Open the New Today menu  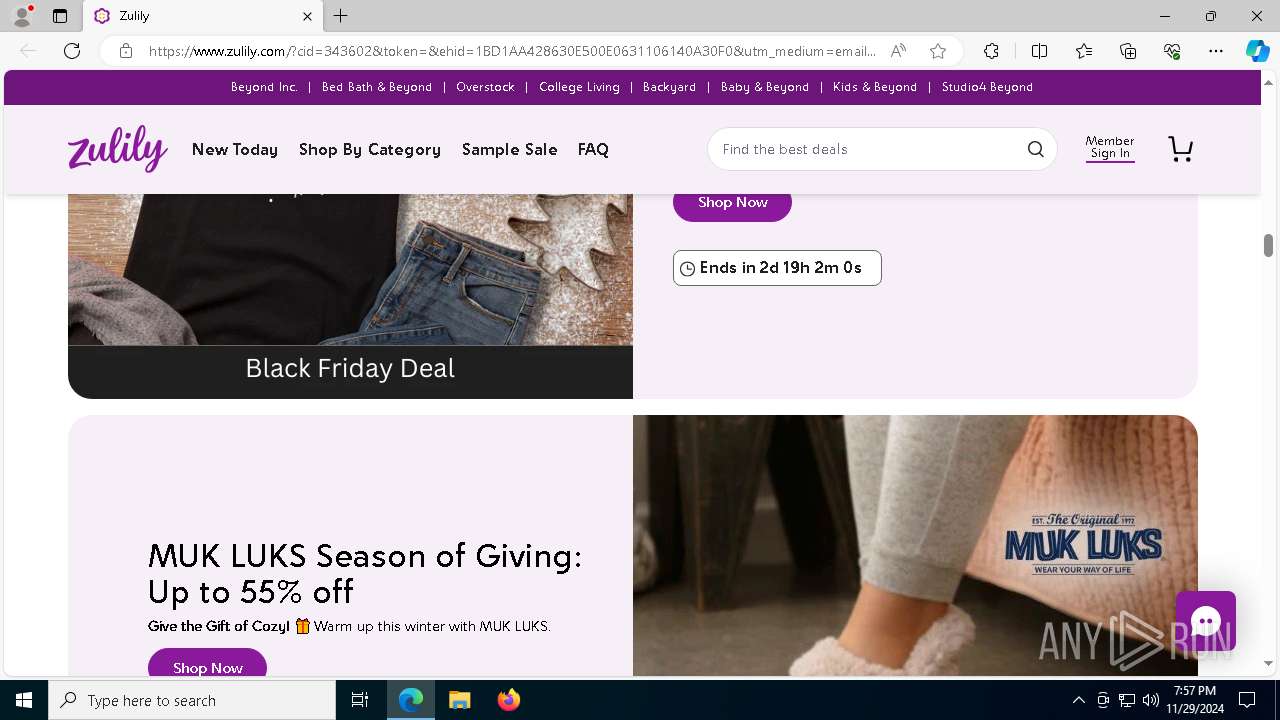coord(235,149)
